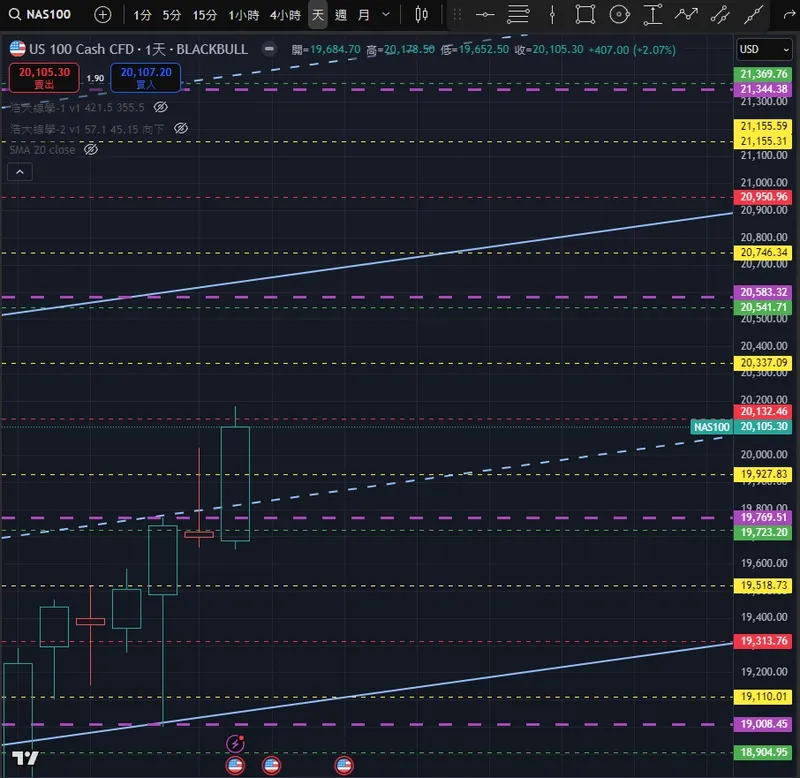800x778 pixels.
Task: Select the 天 daily timeframe
Action: tap(318, 15)
